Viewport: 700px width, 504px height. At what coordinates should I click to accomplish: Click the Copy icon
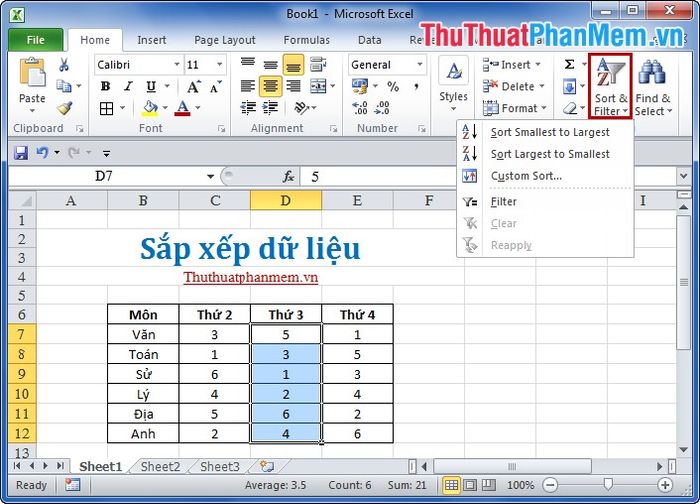64,86
